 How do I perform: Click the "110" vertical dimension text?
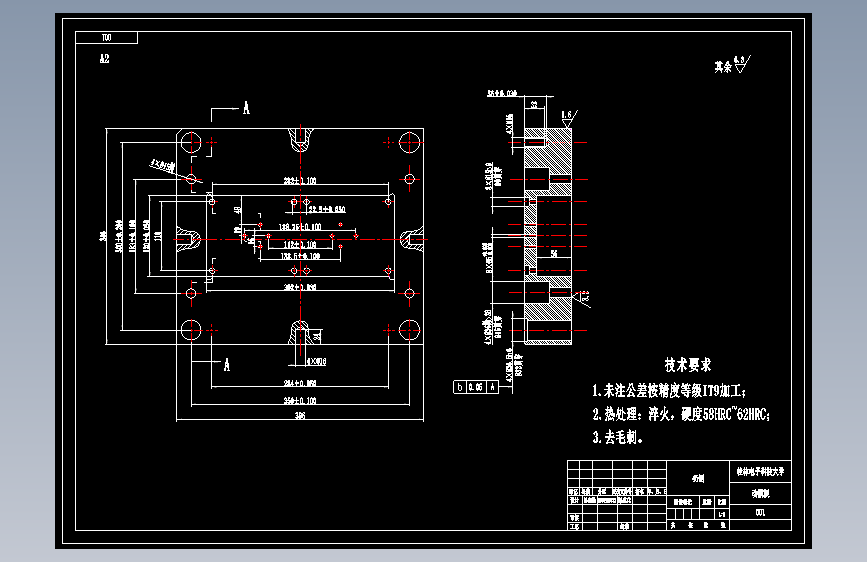(158, 236)
